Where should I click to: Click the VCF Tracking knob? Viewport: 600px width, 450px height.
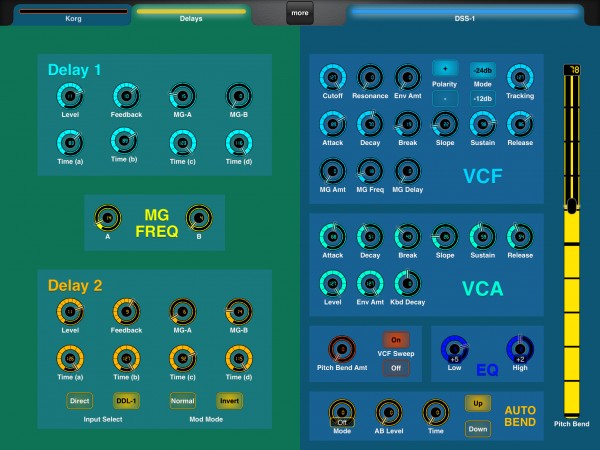(520, 78)
